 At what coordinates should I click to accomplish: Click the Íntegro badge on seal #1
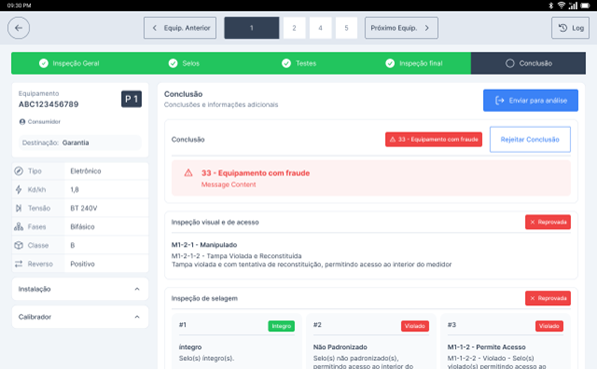coord(281,326)
